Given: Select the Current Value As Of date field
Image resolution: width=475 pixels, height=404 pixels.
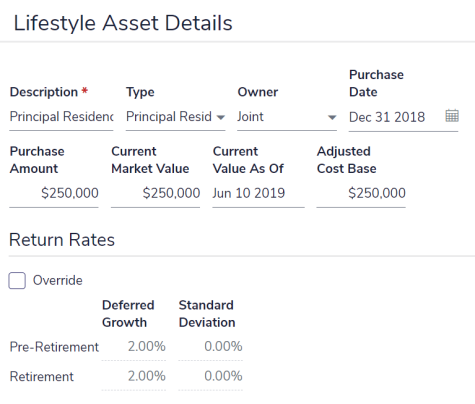Looking at the screenshot, I should click(258, 193).
